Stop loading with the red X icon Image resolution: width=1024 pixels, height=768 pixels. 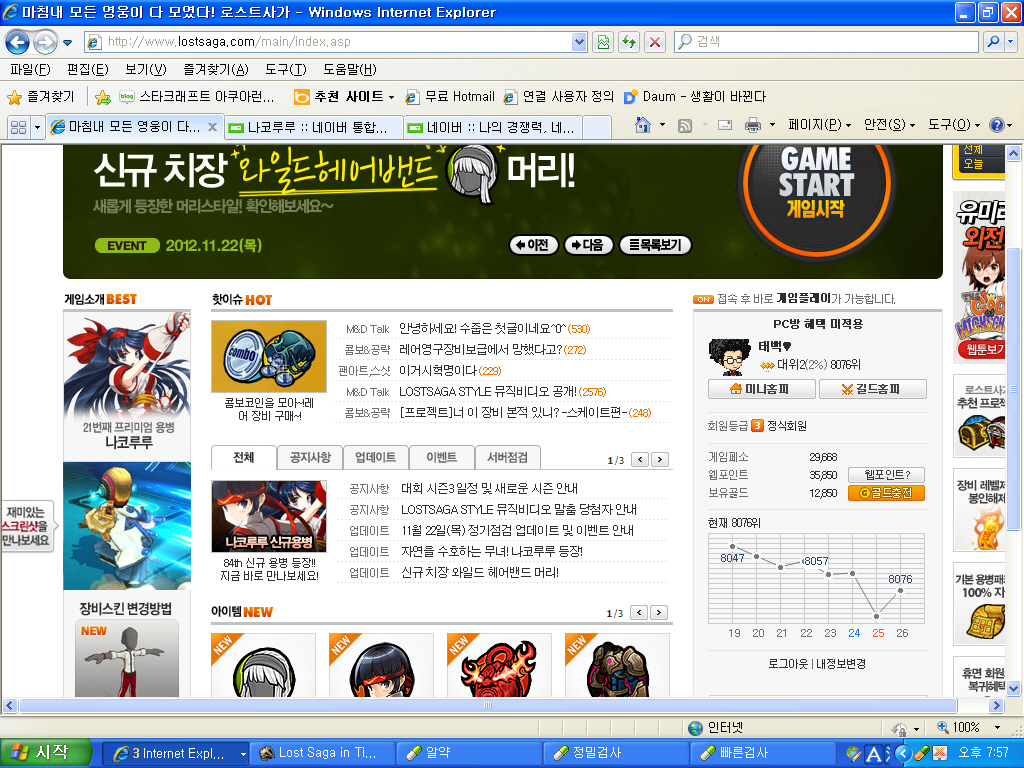coord(654,42)
